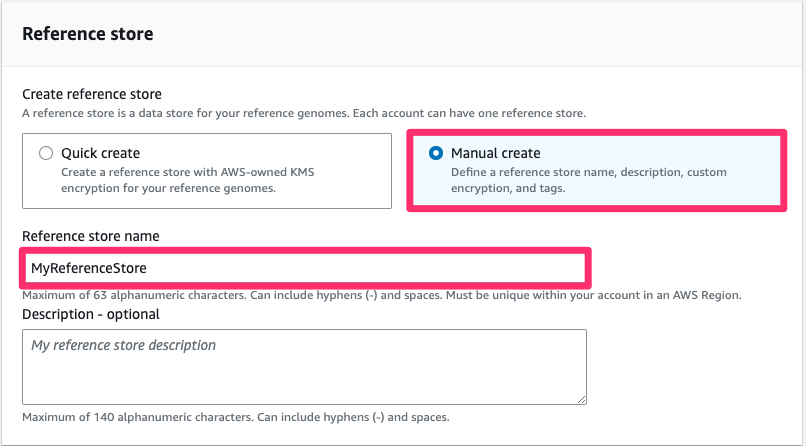This screenshot has height=446, width=806.
Task: Click the Reference store section heading
Action: [88, 33]
